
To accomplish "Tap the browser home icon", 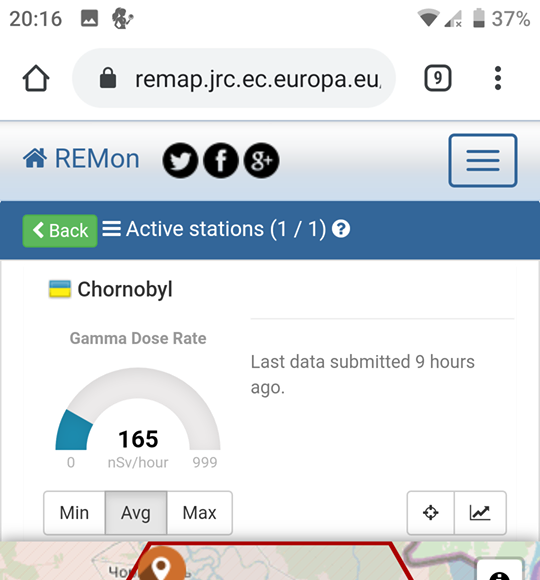I will coord(36,78).
